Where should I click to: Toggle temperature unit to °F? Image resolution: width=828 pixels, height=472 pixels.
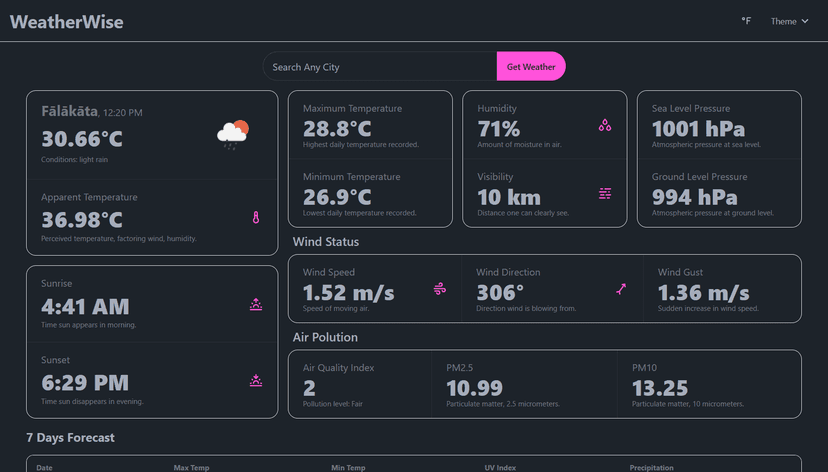[x=746, y=21]
